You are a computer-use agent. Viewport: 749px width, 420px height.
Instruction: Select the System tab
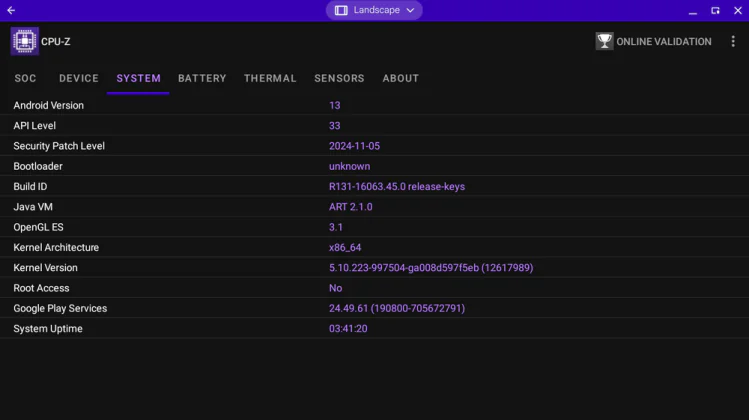click(x=139, y=78)
